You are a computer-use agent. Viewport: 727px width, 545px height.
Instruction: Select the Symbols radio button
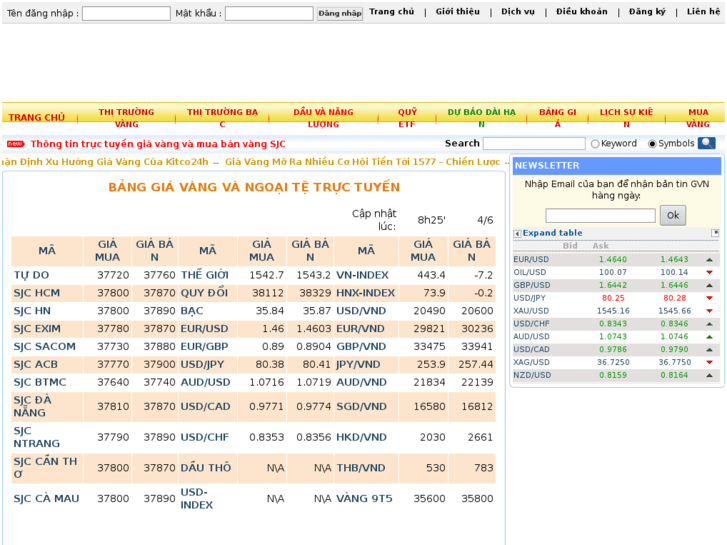pos(652,144)
